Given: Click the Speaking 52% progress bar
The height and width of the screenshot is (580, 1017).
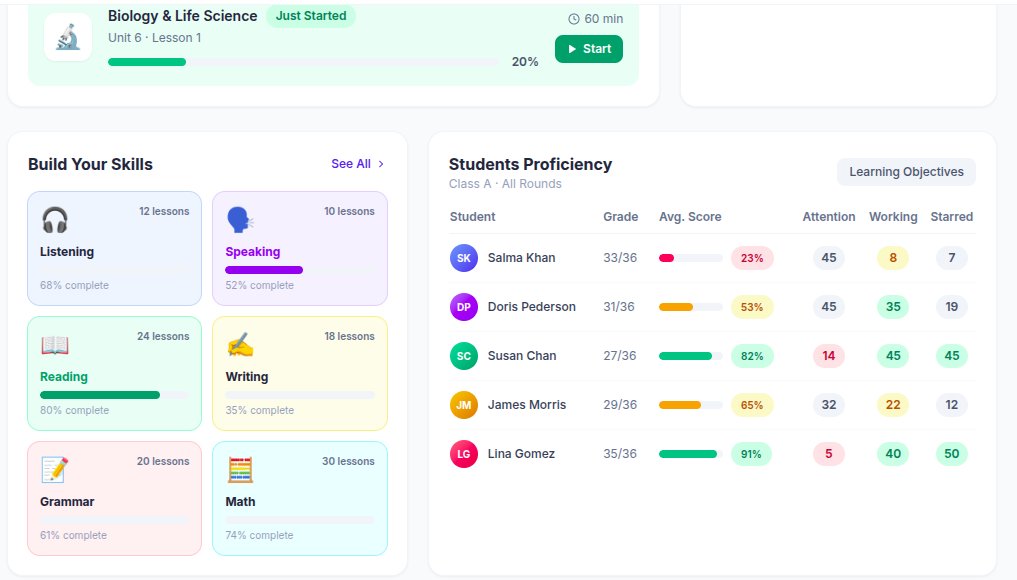Looking at the screenshot, I should (x=300, y=270).
